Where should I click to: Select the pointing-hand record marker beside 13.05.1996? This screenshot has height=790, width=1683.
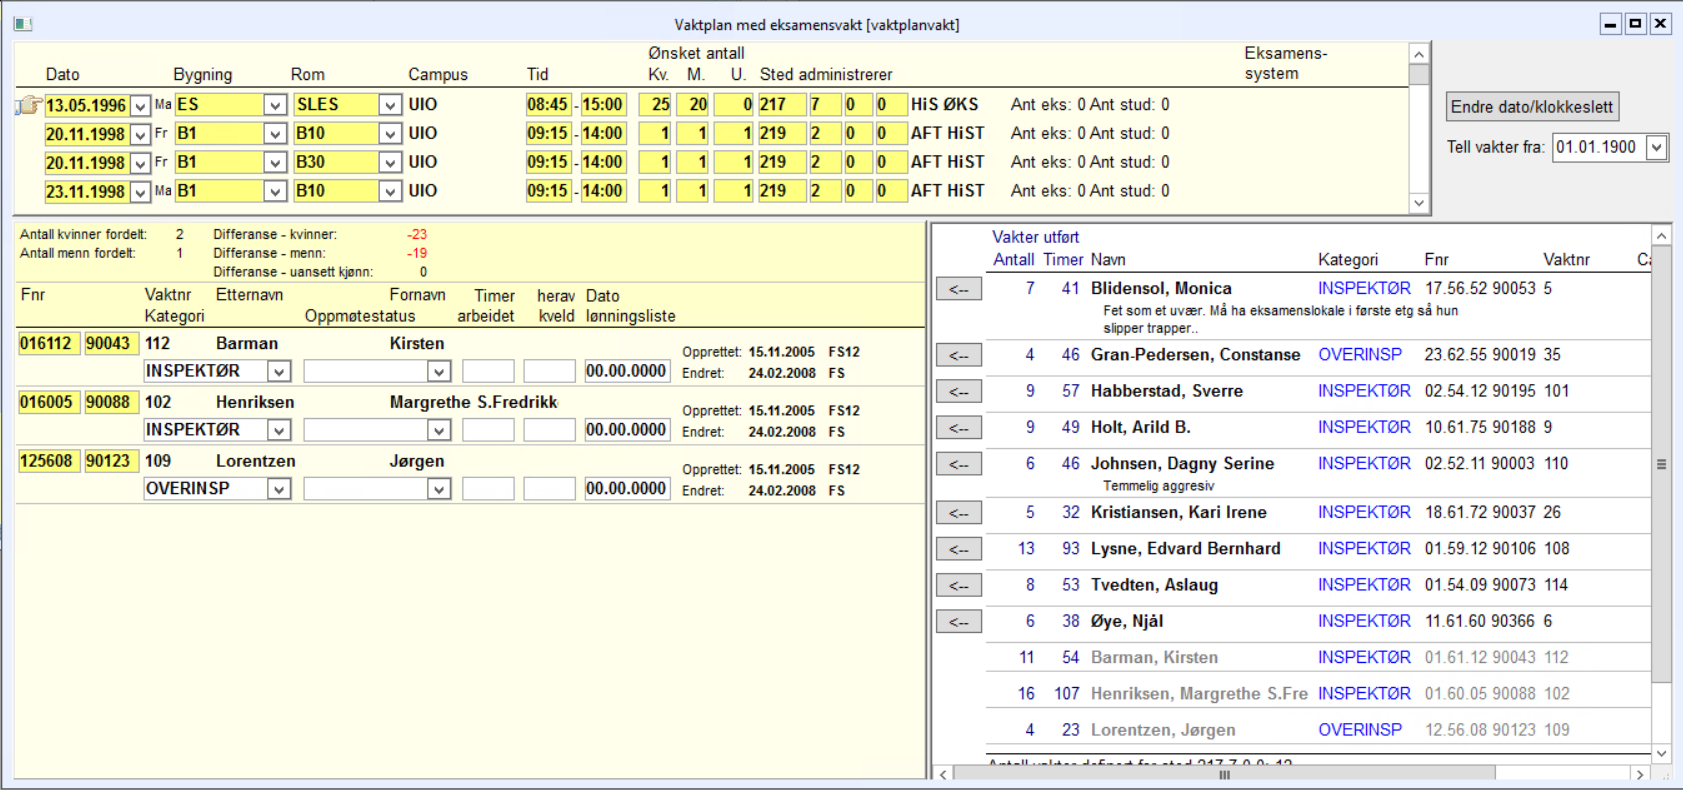(29, 105)
